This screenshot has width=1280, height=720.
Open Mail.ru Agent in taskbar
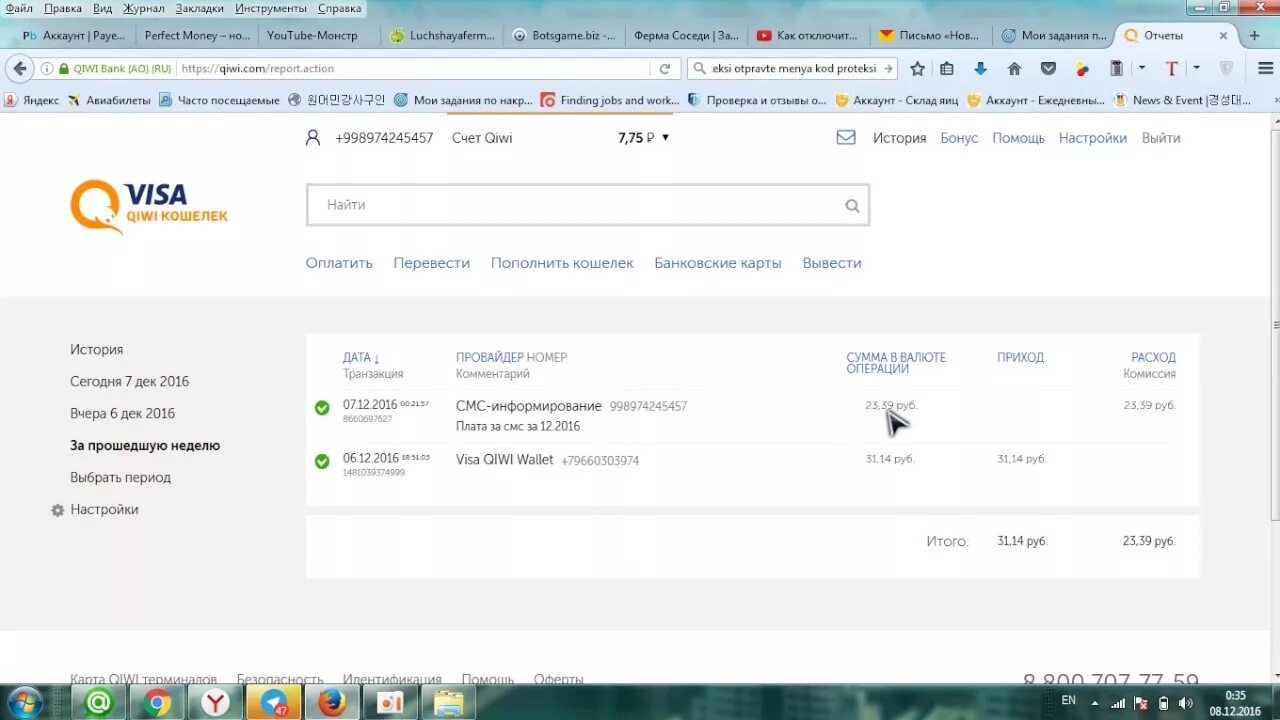pyautogui.click(x=99, y=703)
